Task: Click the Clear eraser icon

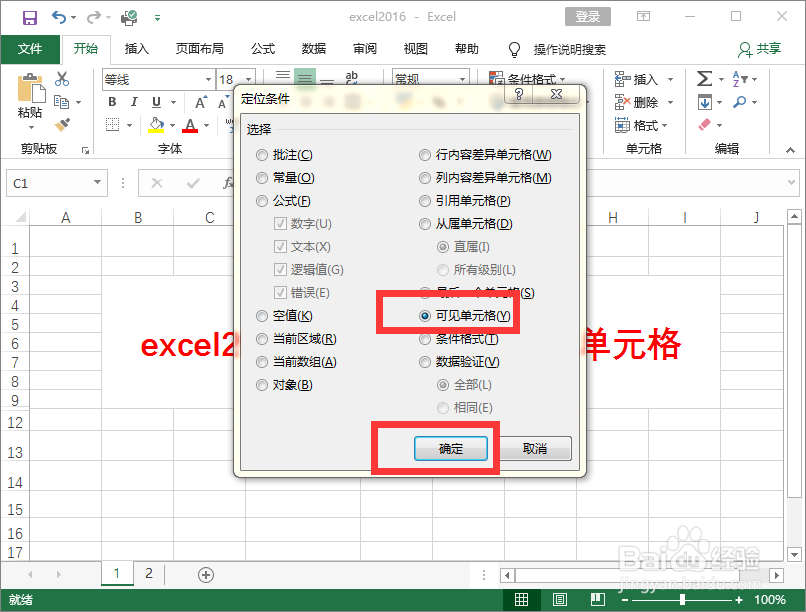Action: point(705,124)
